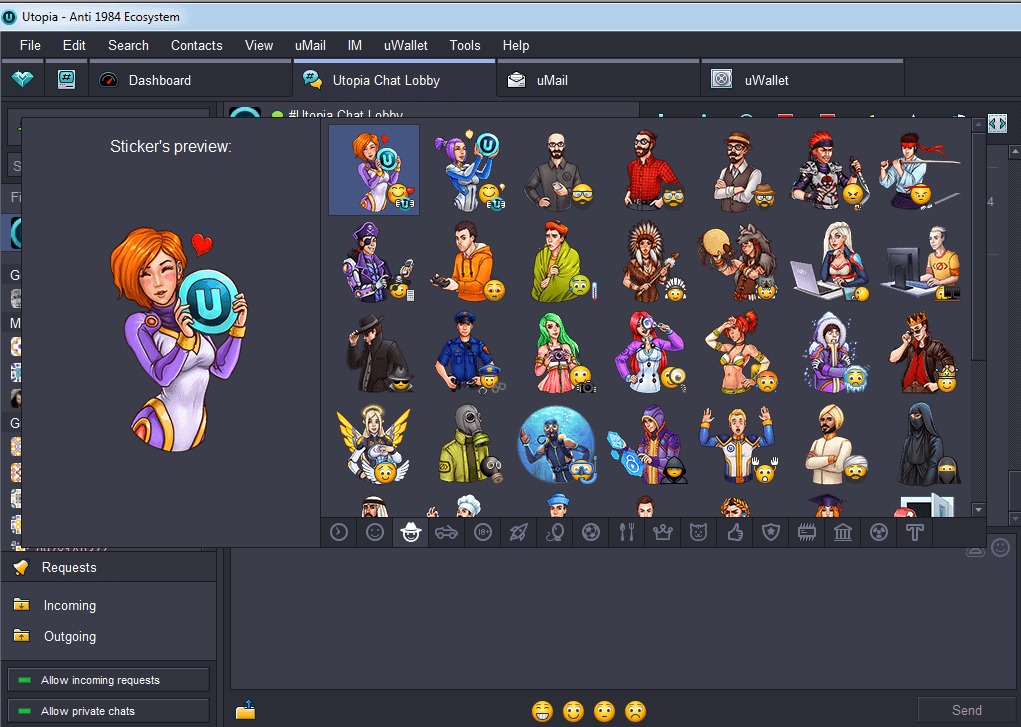Image resolution: width=1021 pixels, height=727 pixels.
Task: Toggle Allow private chats
Action: (x=109, y=711)
